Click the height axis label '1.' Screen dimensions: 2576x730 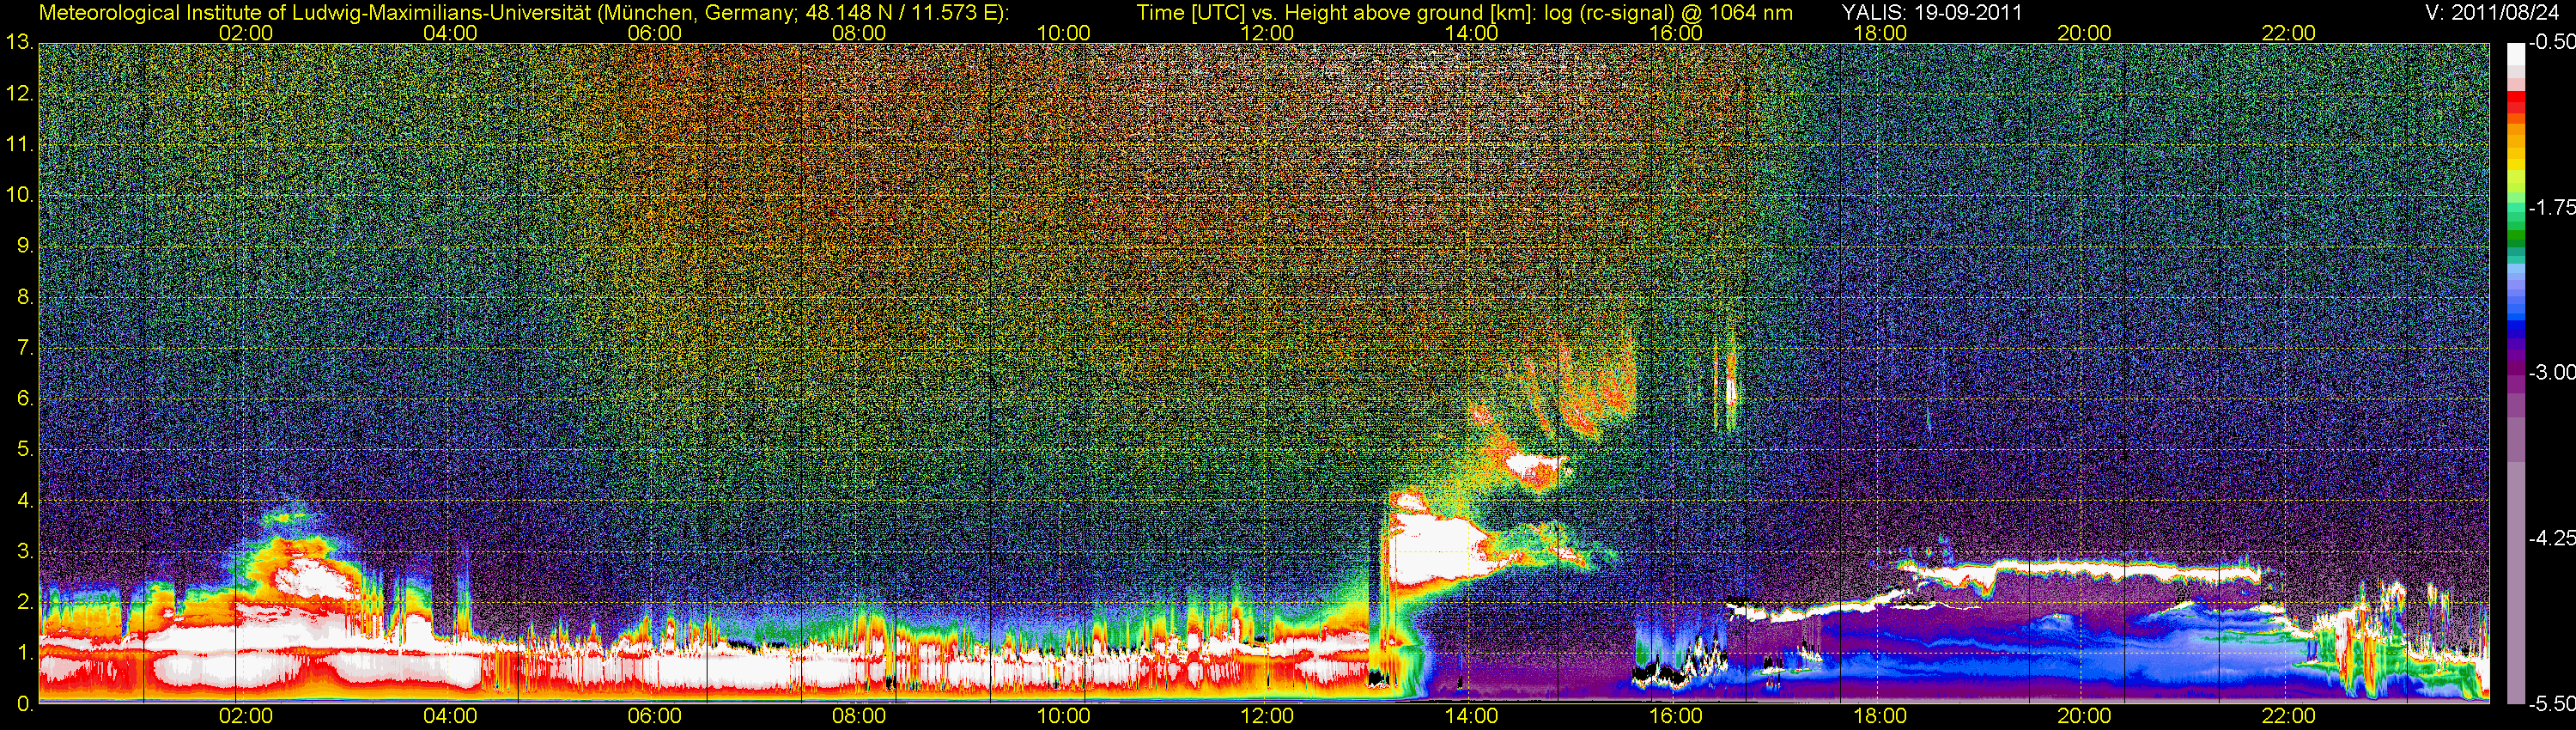click(x=24, y=653)
